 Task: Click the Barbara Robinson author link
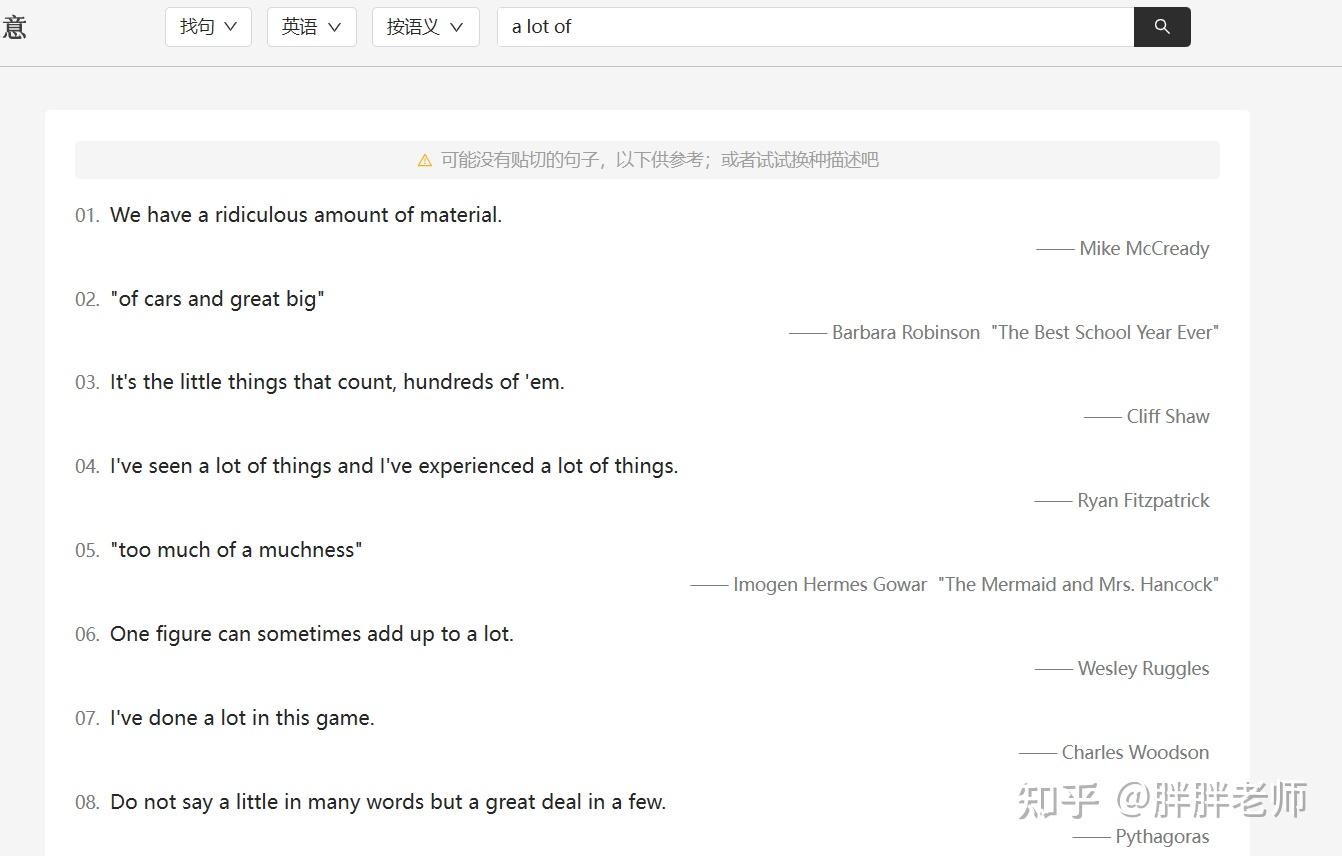tap(905, 332)
